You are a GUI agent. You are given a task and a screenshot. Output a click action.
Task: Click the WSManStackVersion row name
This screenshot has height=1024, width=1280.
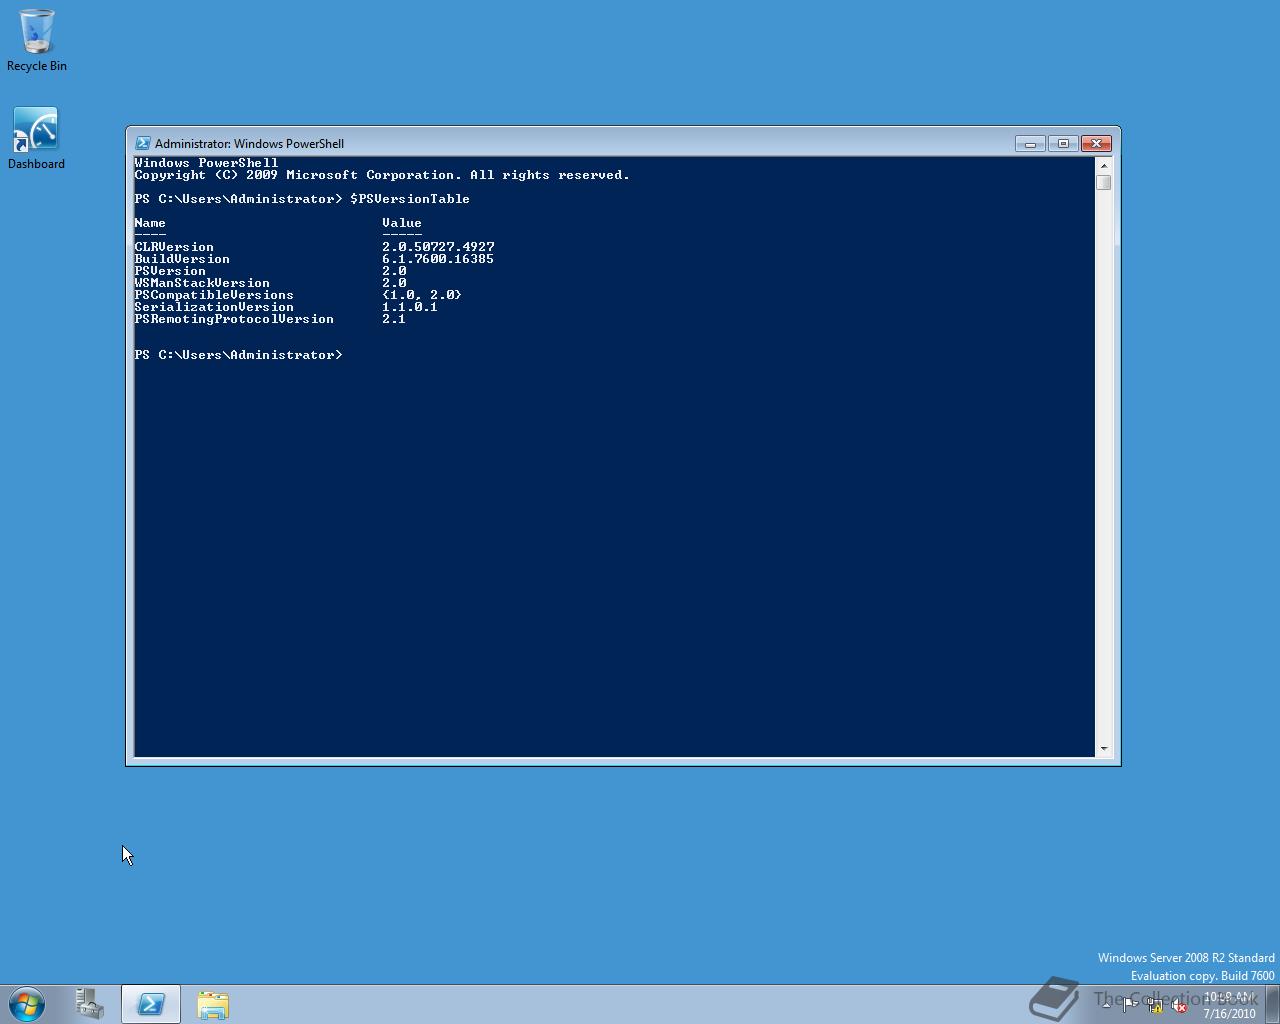202,283
